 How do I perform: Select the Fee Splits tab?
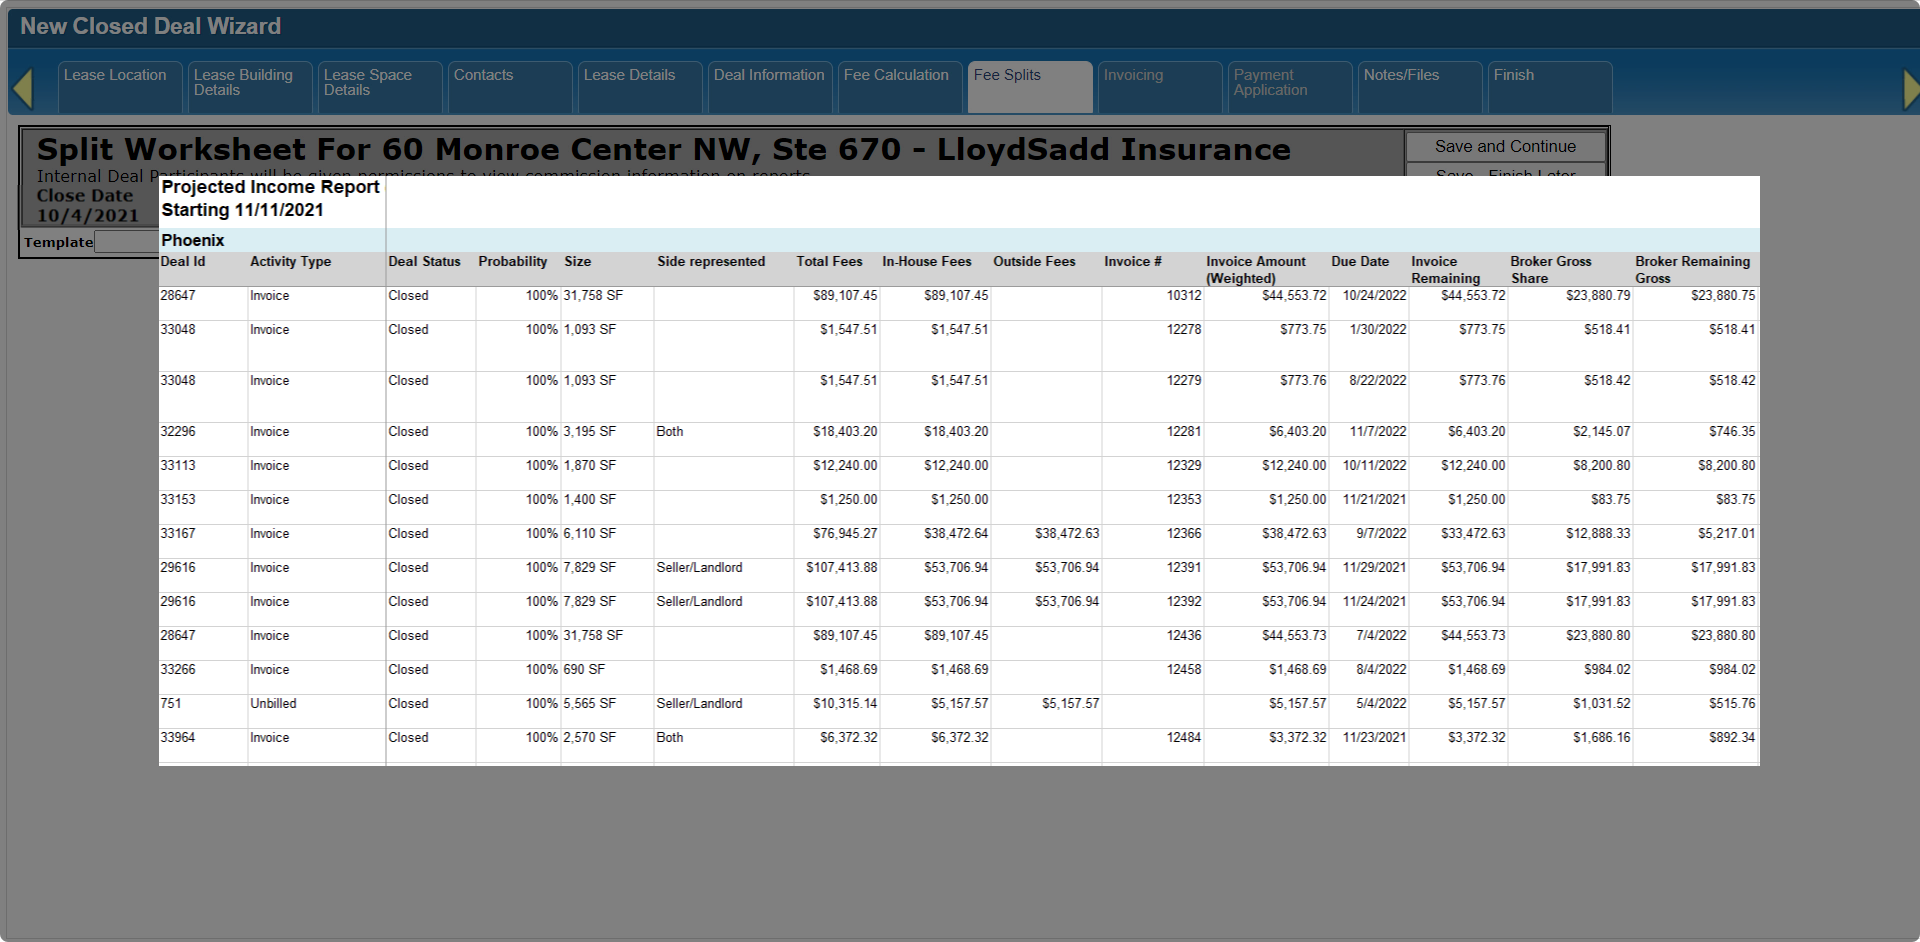coord(1029,85)
